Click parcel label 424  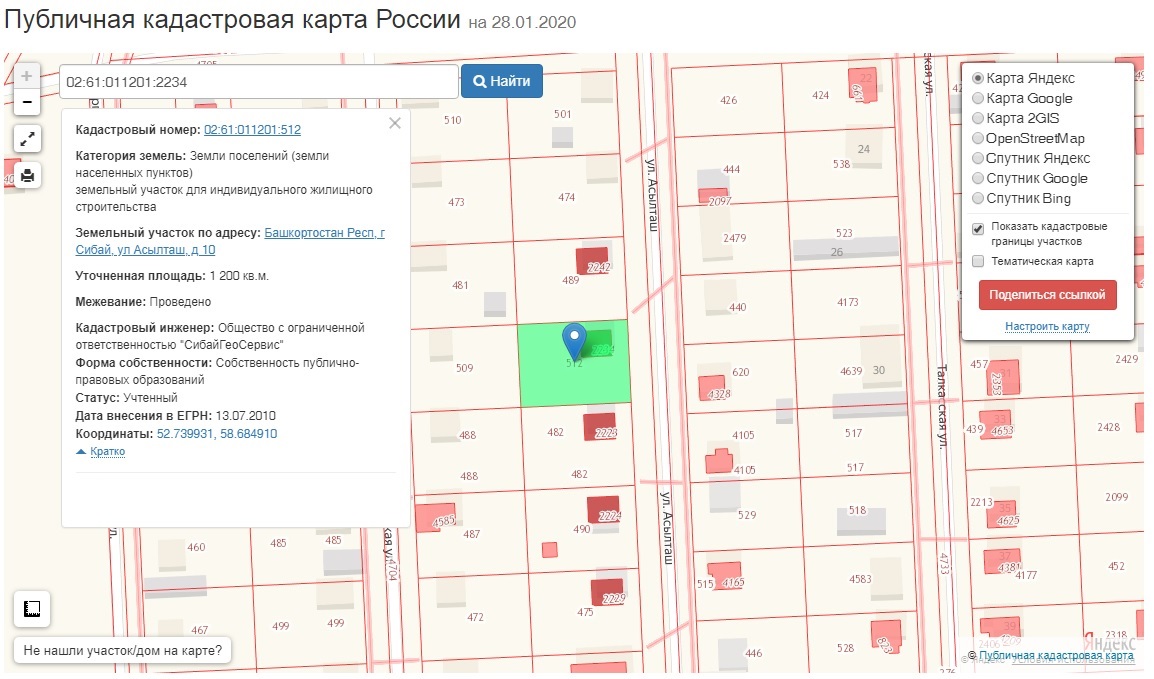pos(821,95)
